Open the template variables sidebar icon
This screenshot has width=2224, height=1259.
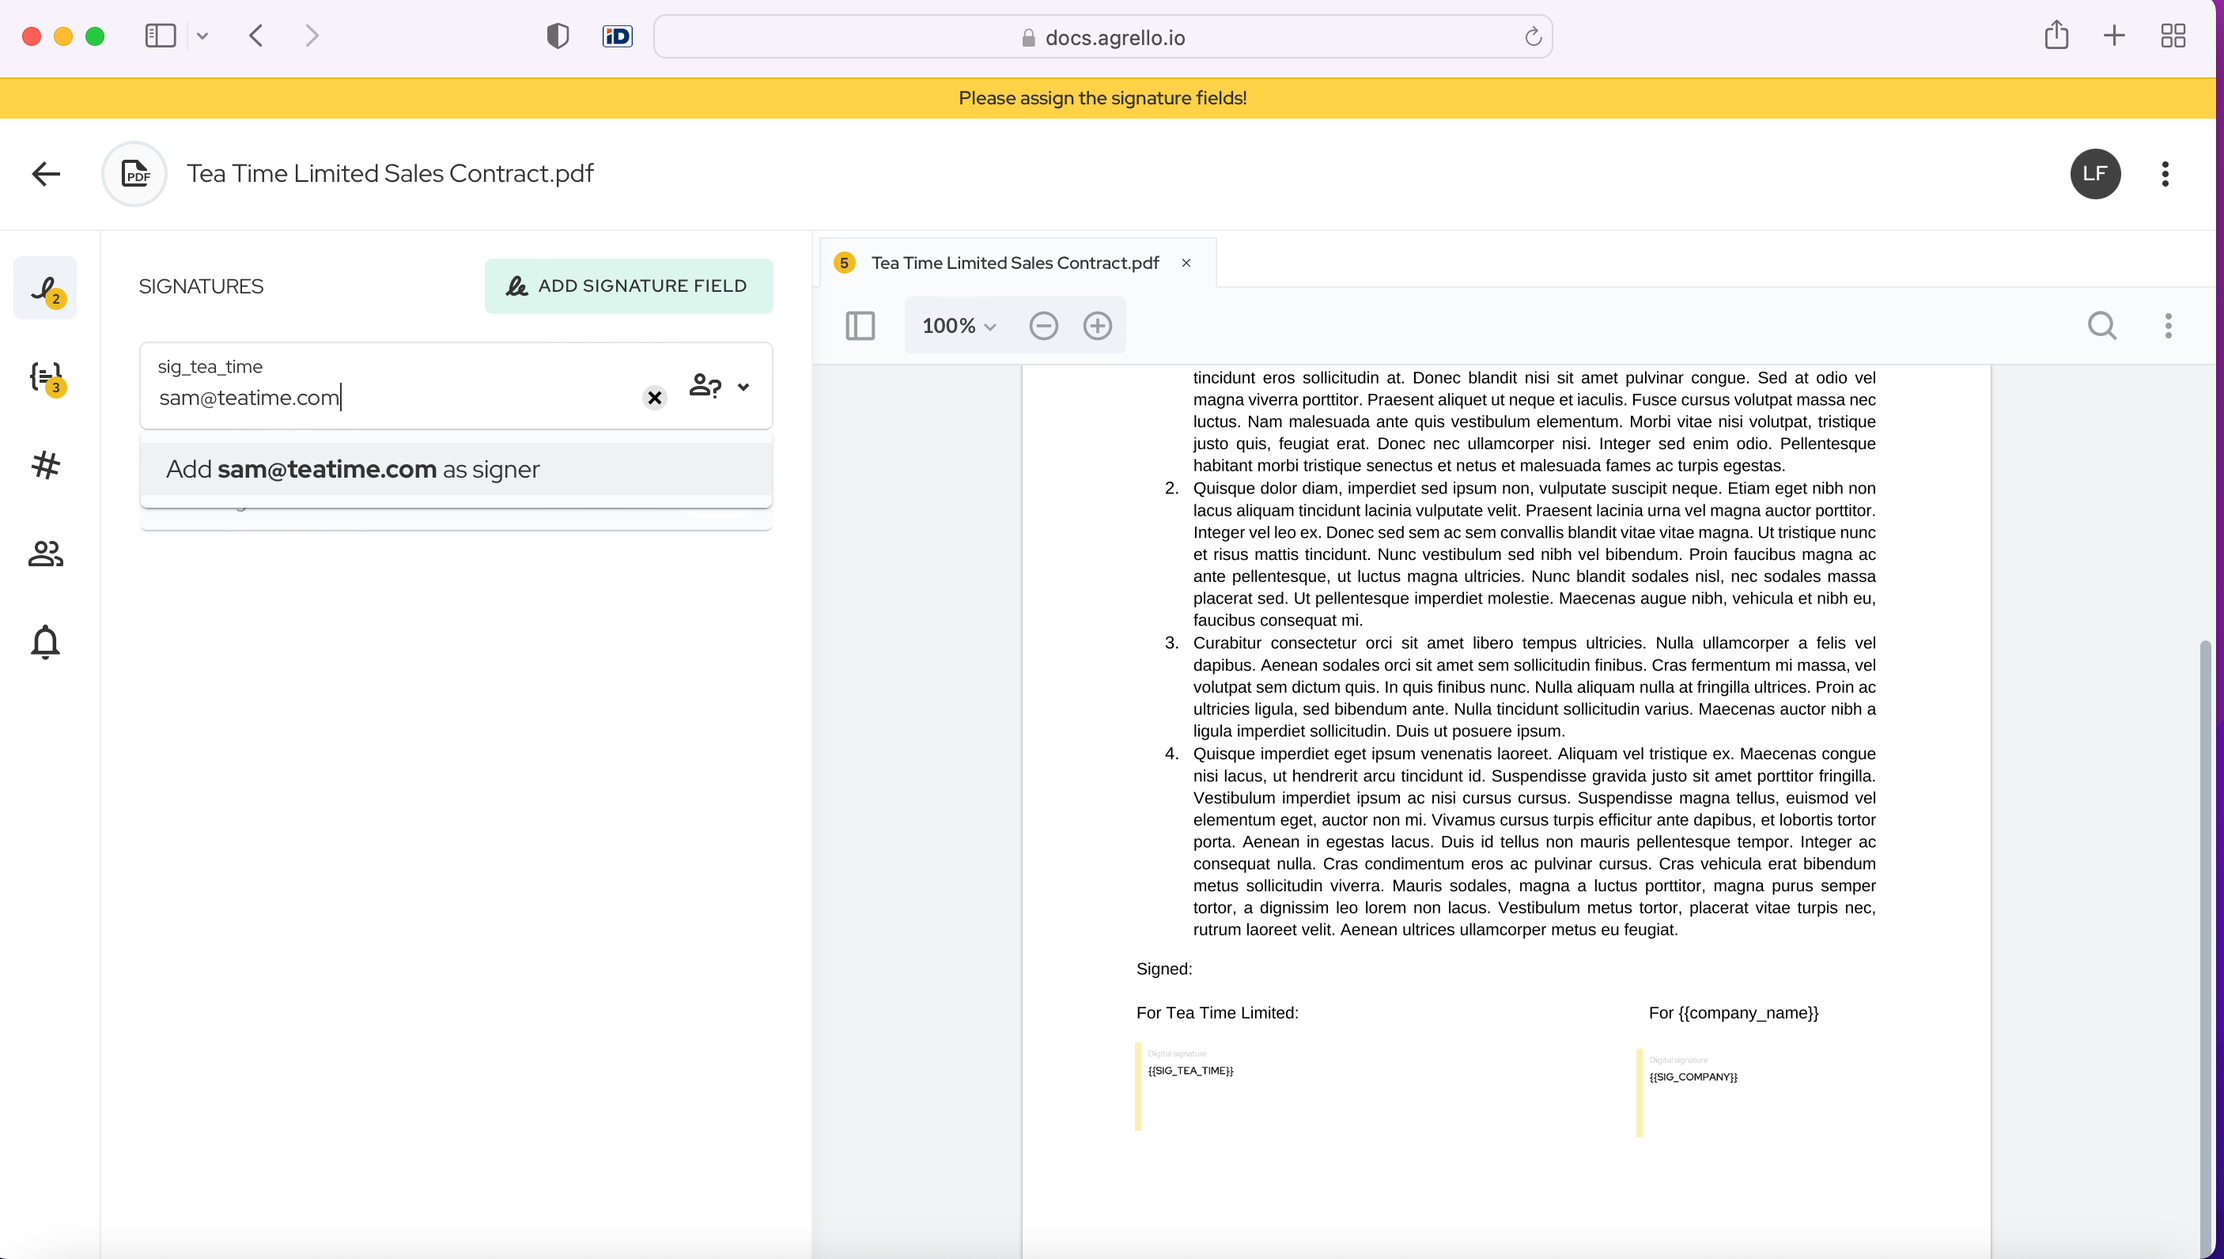coord(45,377)
